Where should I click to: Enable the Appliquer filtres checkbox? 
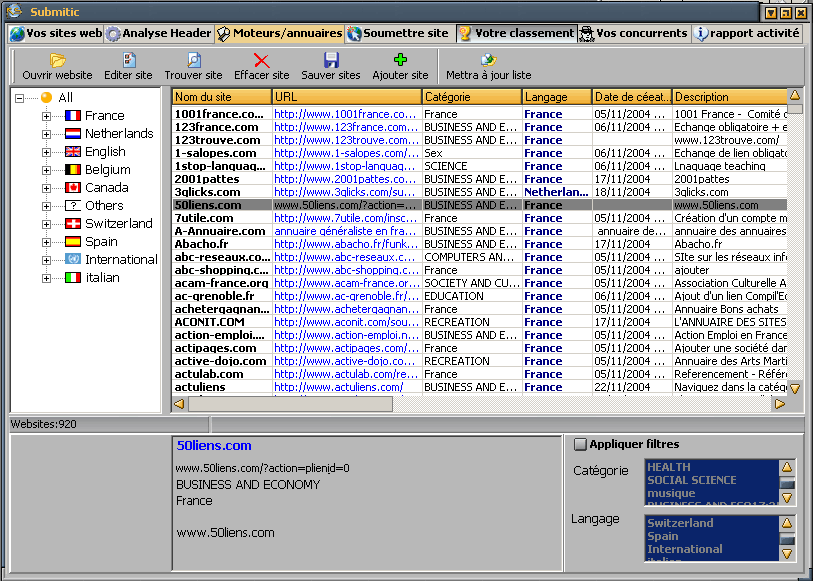point(580,444)
